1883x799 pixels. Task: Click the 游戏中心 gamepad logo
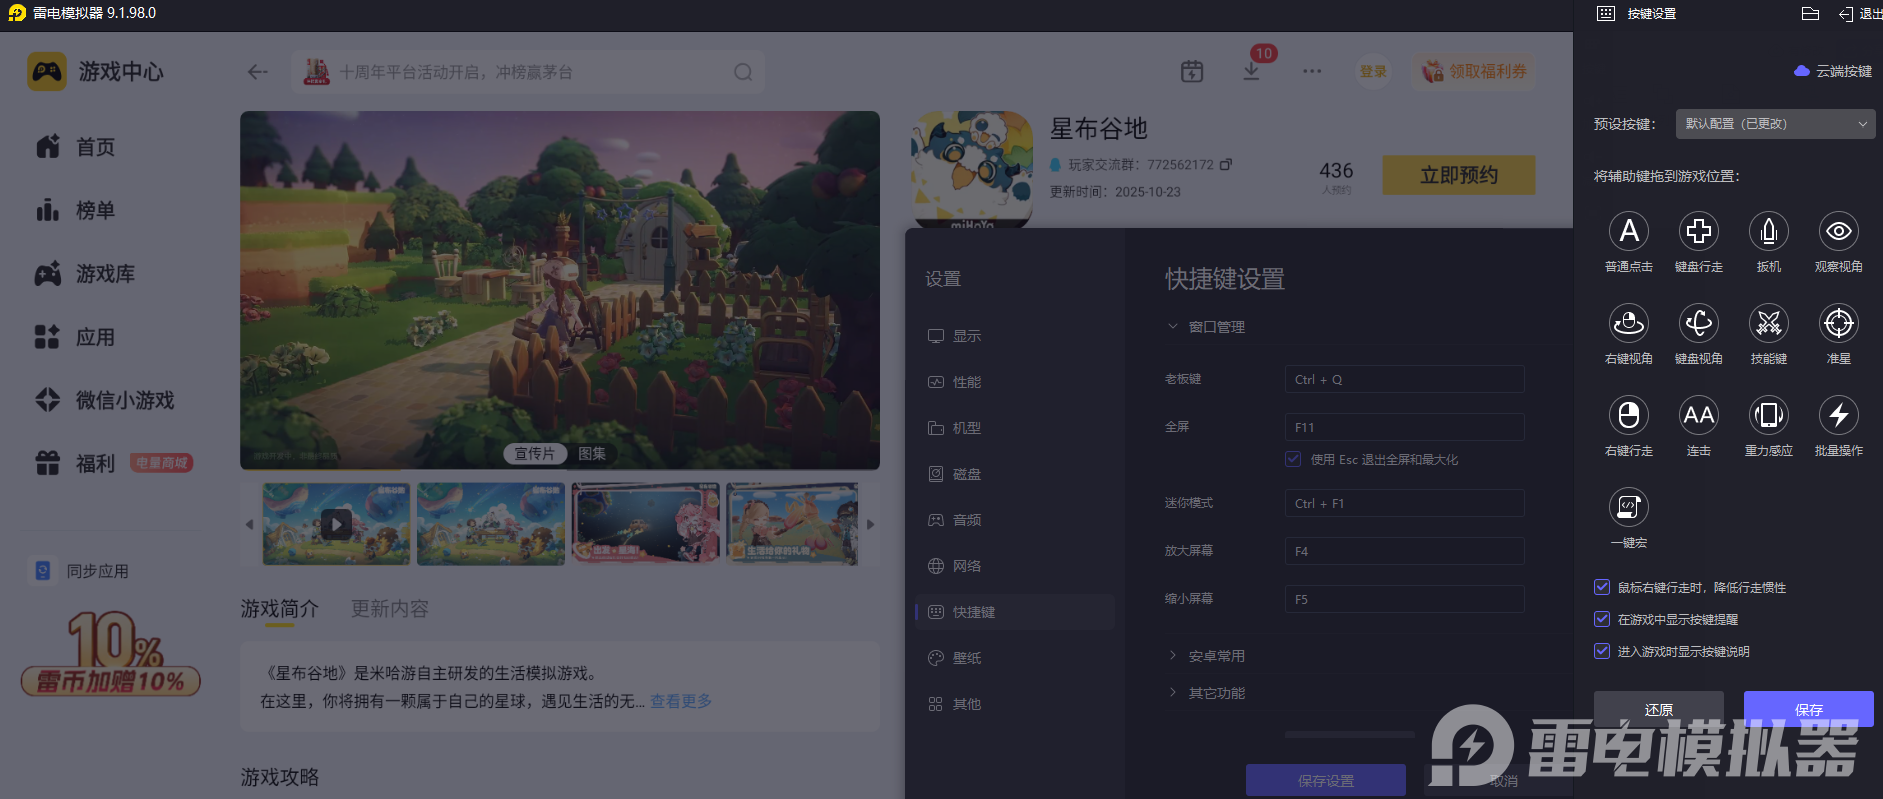click(x=47, y=72)
